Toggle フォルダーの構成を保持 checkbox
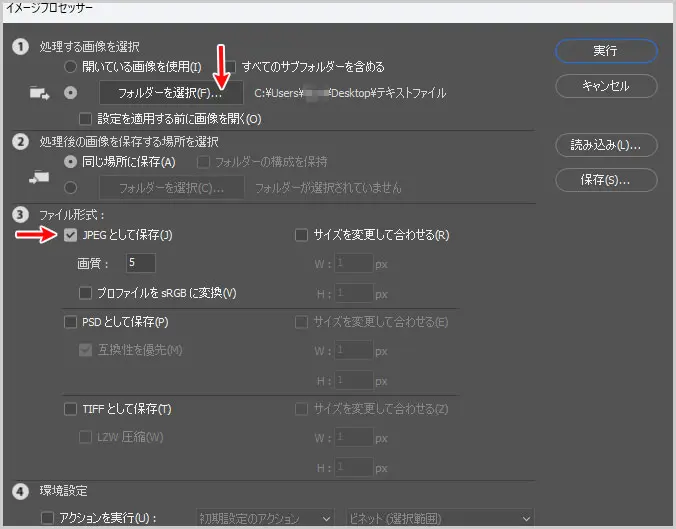Image resolution: width=676 pixels, height=529 pixels. 203,162
